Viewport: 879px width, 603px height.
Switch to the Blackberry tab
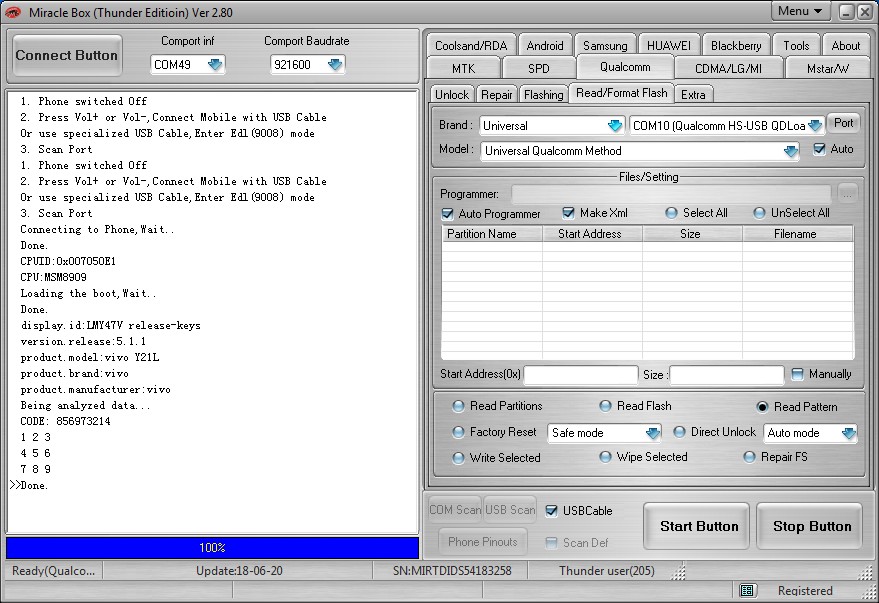pyautogui.click(x=736, y=45)
